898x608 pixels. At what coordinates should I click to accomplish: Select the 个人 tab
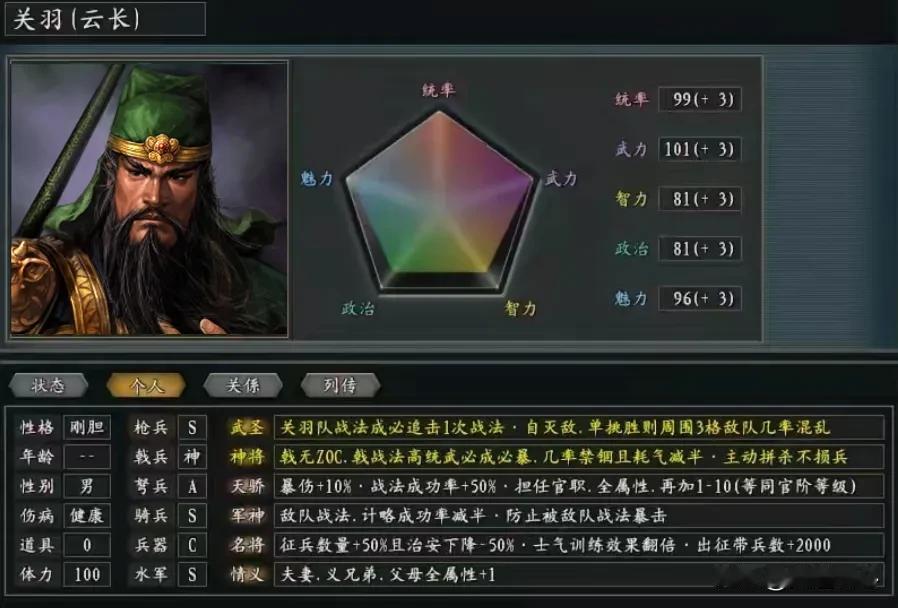pos(146,385)
